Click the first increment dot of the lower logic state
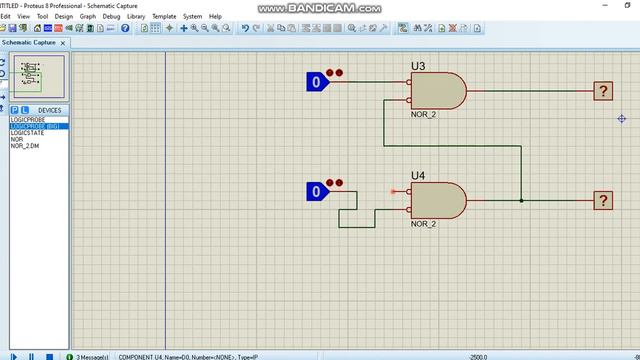Viewport: 640px width, 360px height. [x=330, y=183]
